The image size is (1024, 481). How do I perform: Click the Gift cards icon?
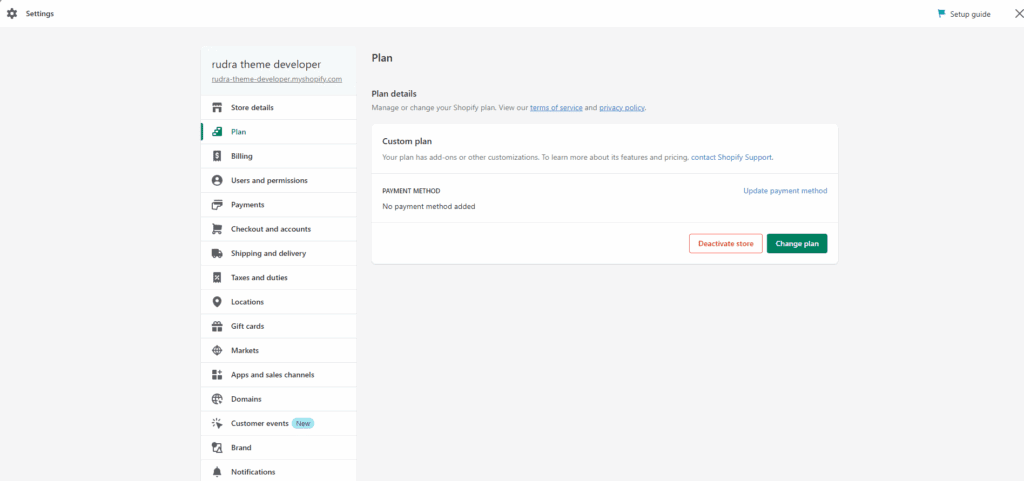click(217, 326)
